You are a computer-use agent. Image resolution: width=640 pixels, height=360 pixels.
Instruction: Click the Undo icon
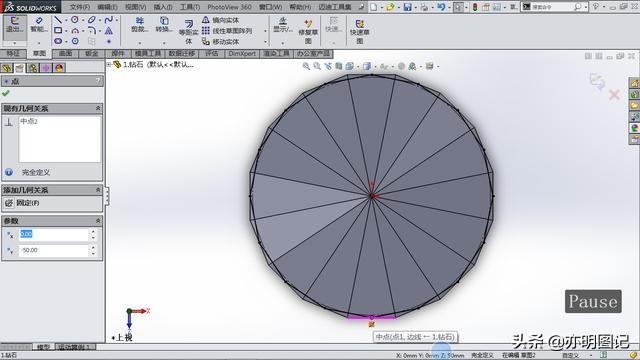coord(441,7)
